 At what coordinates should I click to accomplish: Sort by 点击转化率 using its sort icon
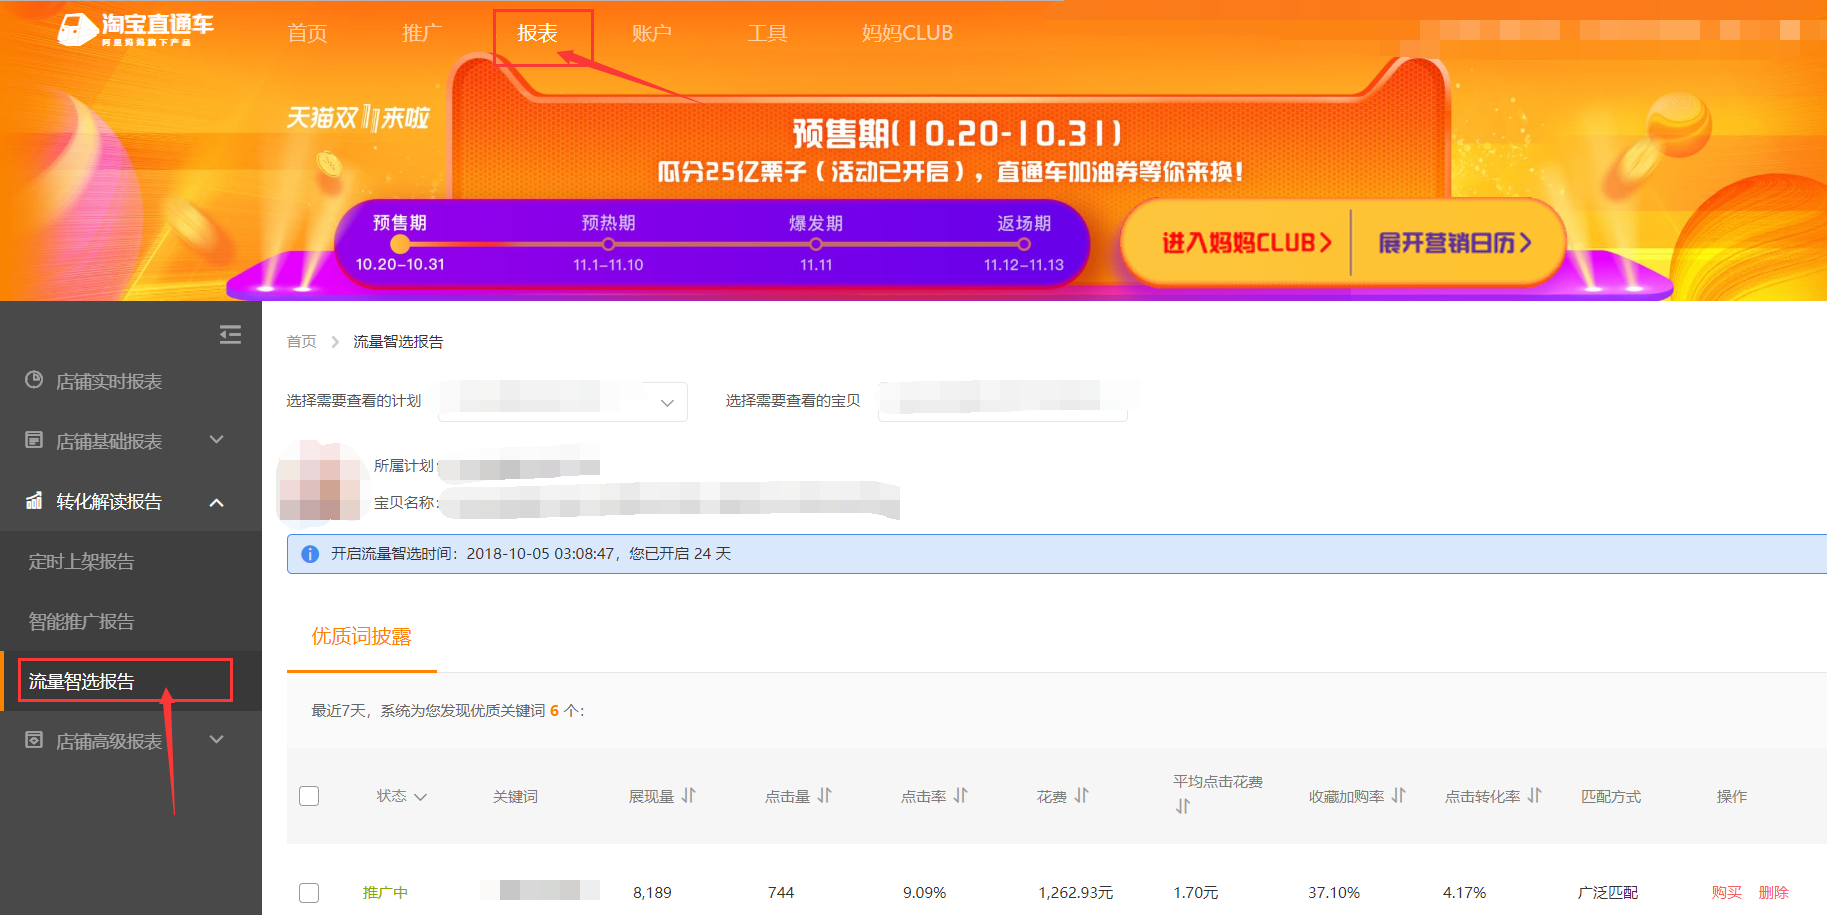coord(1535,795)
